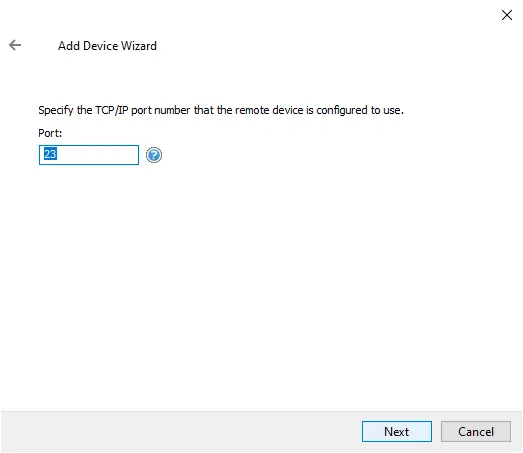Cancel the Add Device Wizard
523x453 pixels.
click(476, 431)
